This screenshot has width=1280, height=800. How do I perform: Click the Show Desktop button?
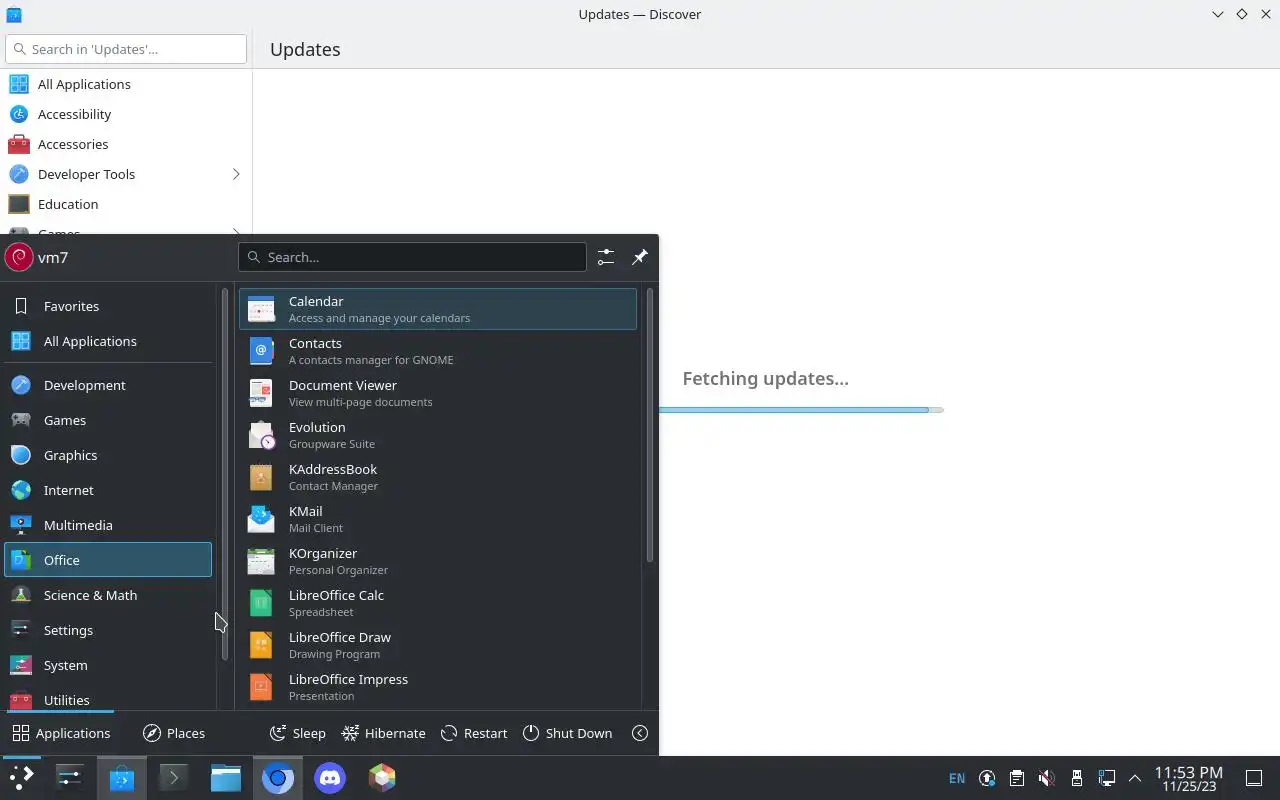pyautogui.click(x=1254, y=778)
